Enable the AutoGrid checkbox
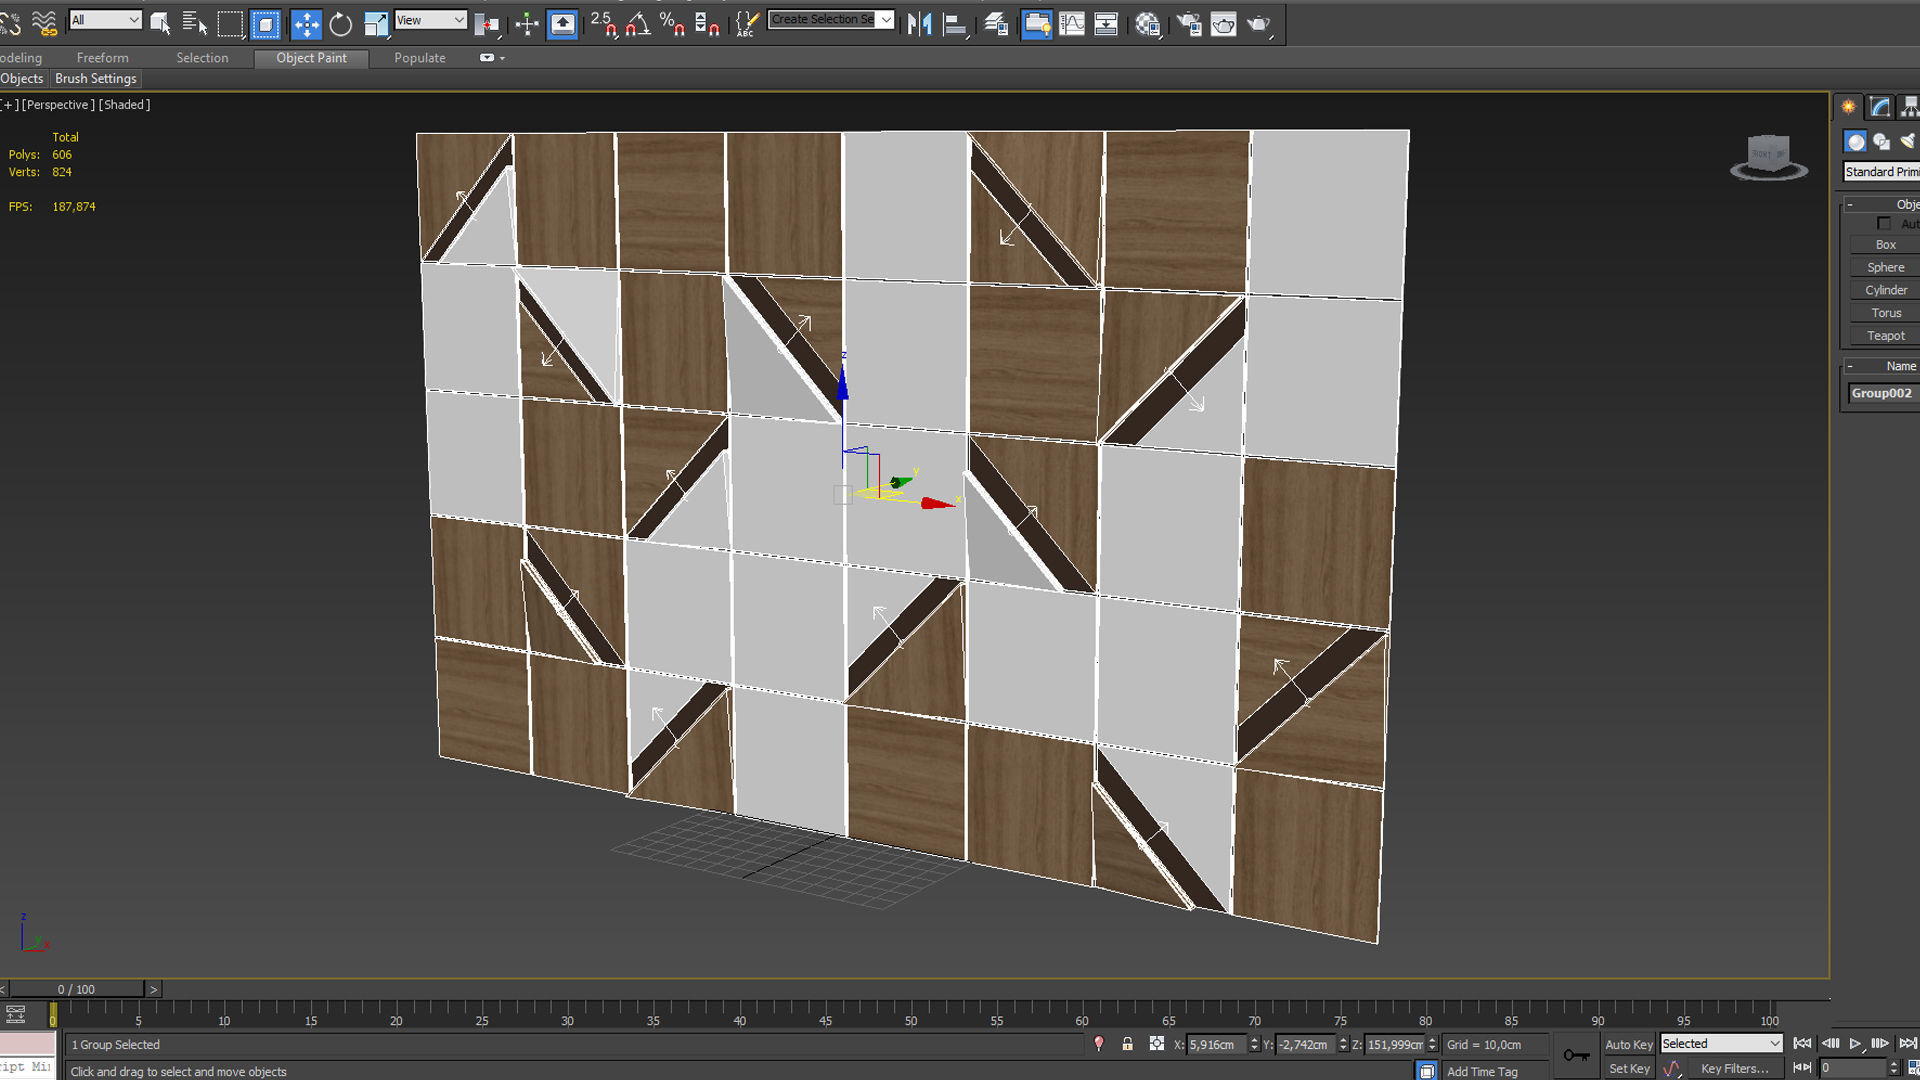The height and width of the screenshot is (1080, 1920). (1884, 224)
